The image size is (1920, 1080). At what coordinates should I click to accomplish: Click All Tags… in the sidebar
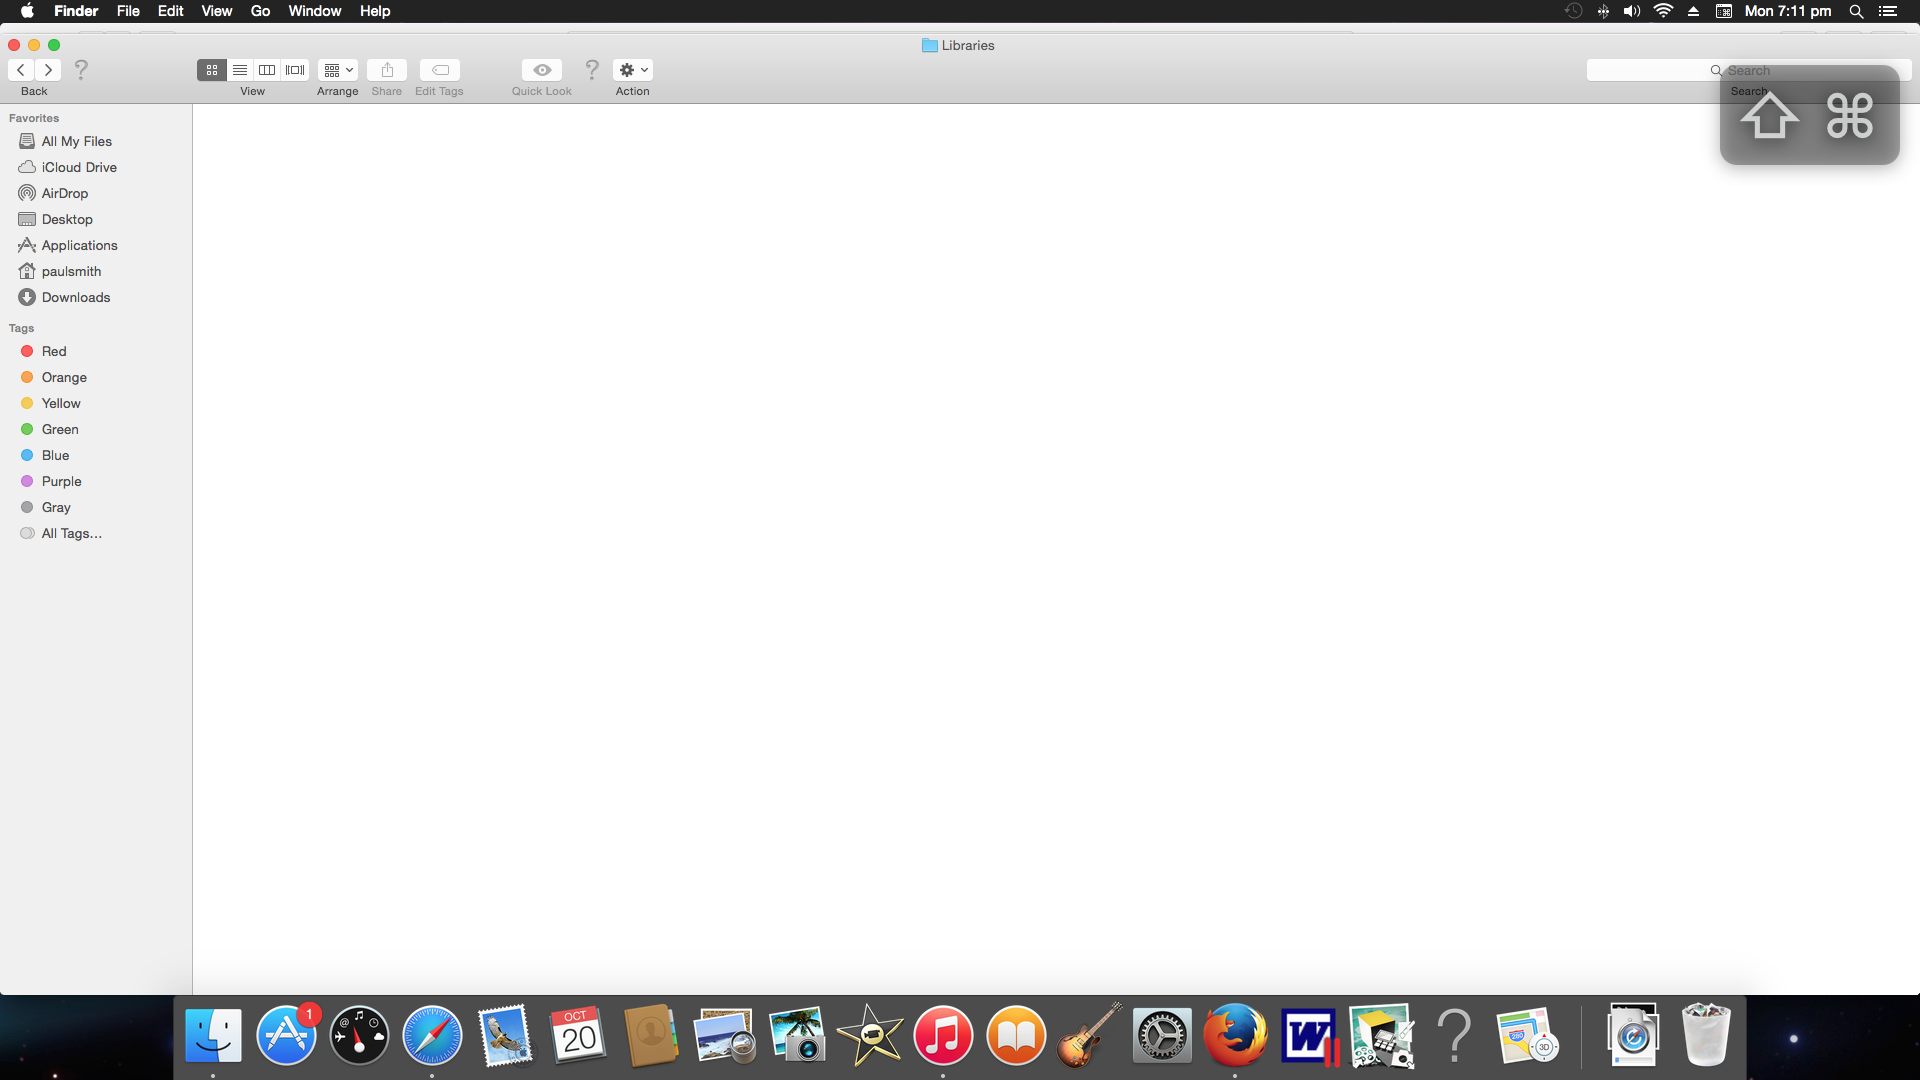click(x=71, y=533)
